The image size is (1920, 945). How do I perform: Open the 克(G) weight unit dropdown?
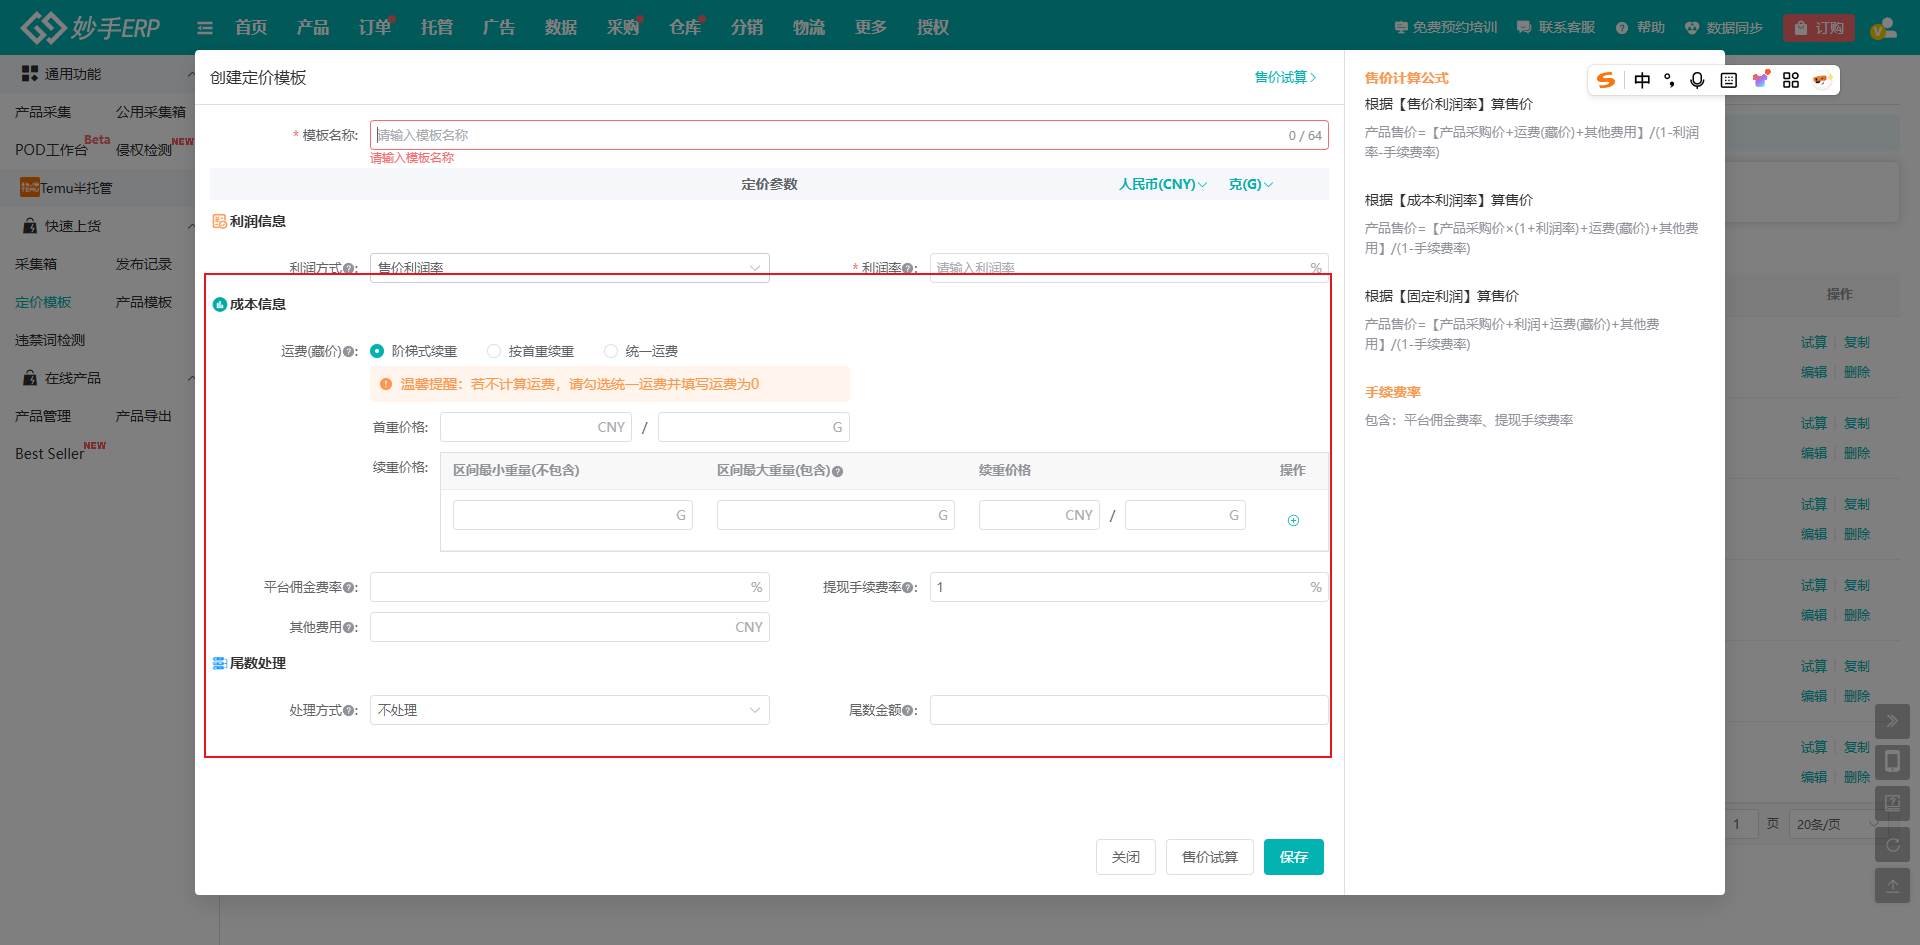pyautogui.click(x=1250, y=184)
